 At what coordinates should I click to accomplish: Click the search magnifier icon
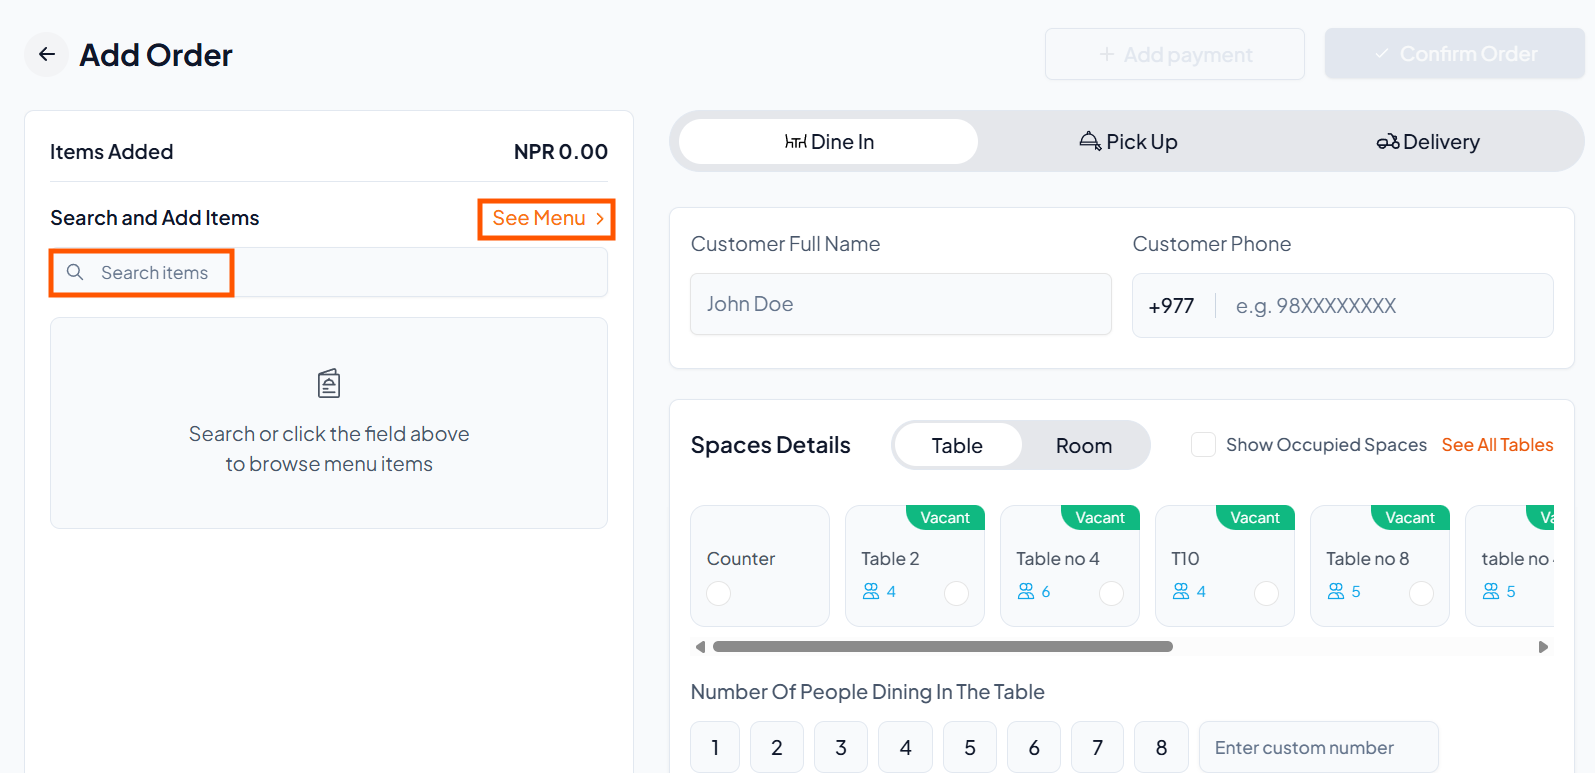coord(75,272)
